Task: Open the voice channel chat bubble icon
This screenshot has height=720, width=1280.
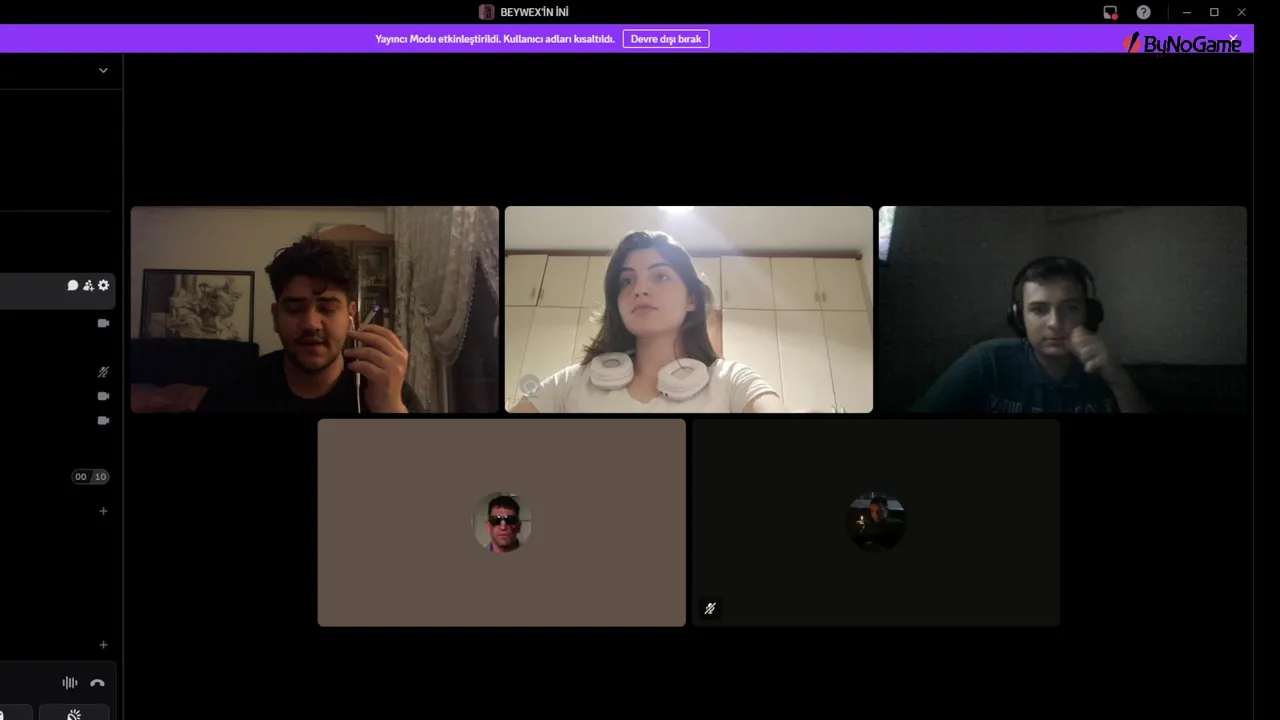Action: (73, 285)
